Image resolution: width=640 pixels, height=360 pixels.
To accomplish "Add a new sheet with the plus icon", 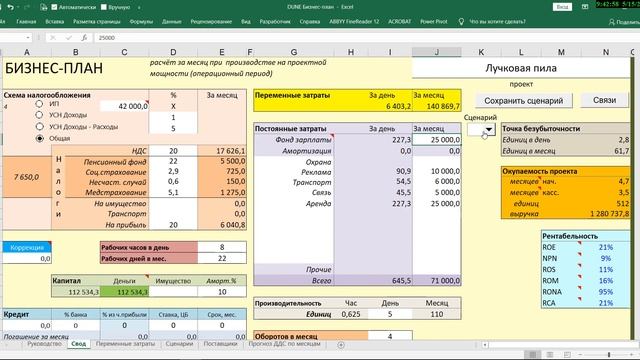I will click(x=341, y=344).
